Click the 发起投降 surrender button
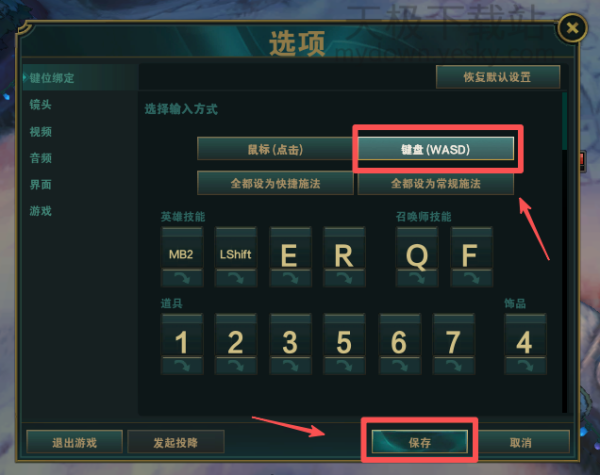The width and height of the screenshot is (600, 475). pos(176,442)
